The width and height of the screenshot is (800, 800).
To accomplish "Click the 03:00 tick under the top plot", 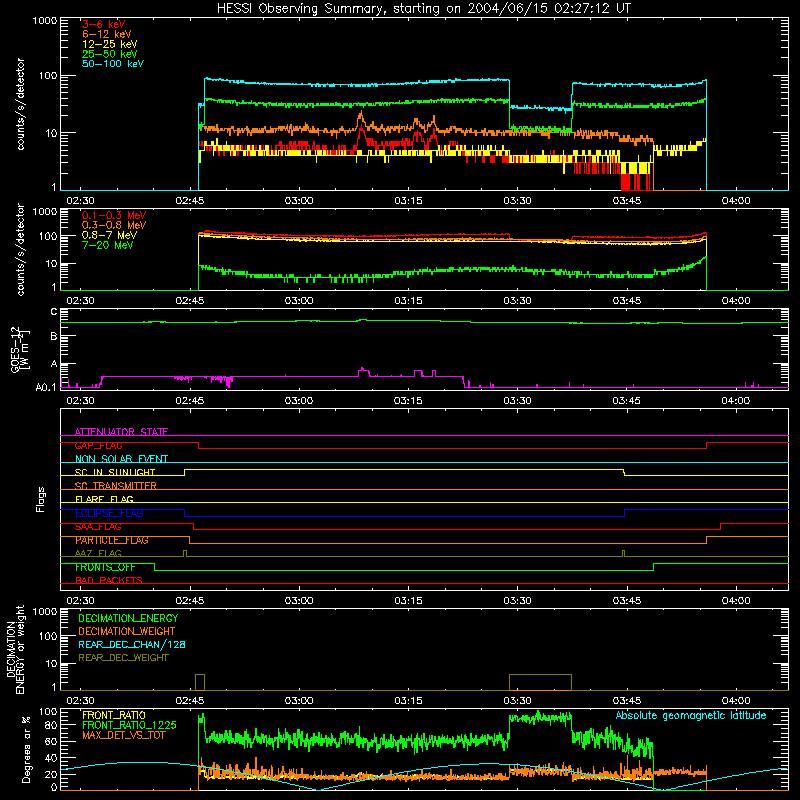I will click(x=299, y=201).
